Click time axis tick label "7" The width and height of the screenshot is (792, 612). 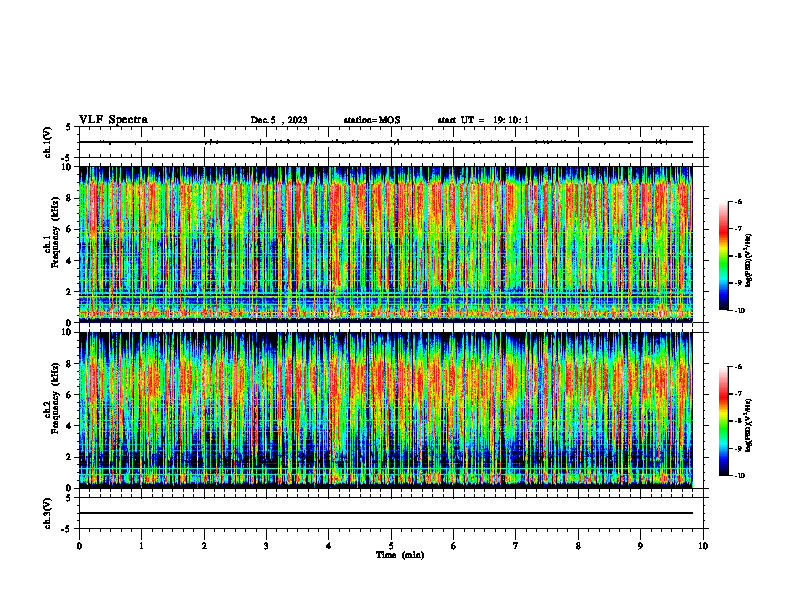pos(516,546)
